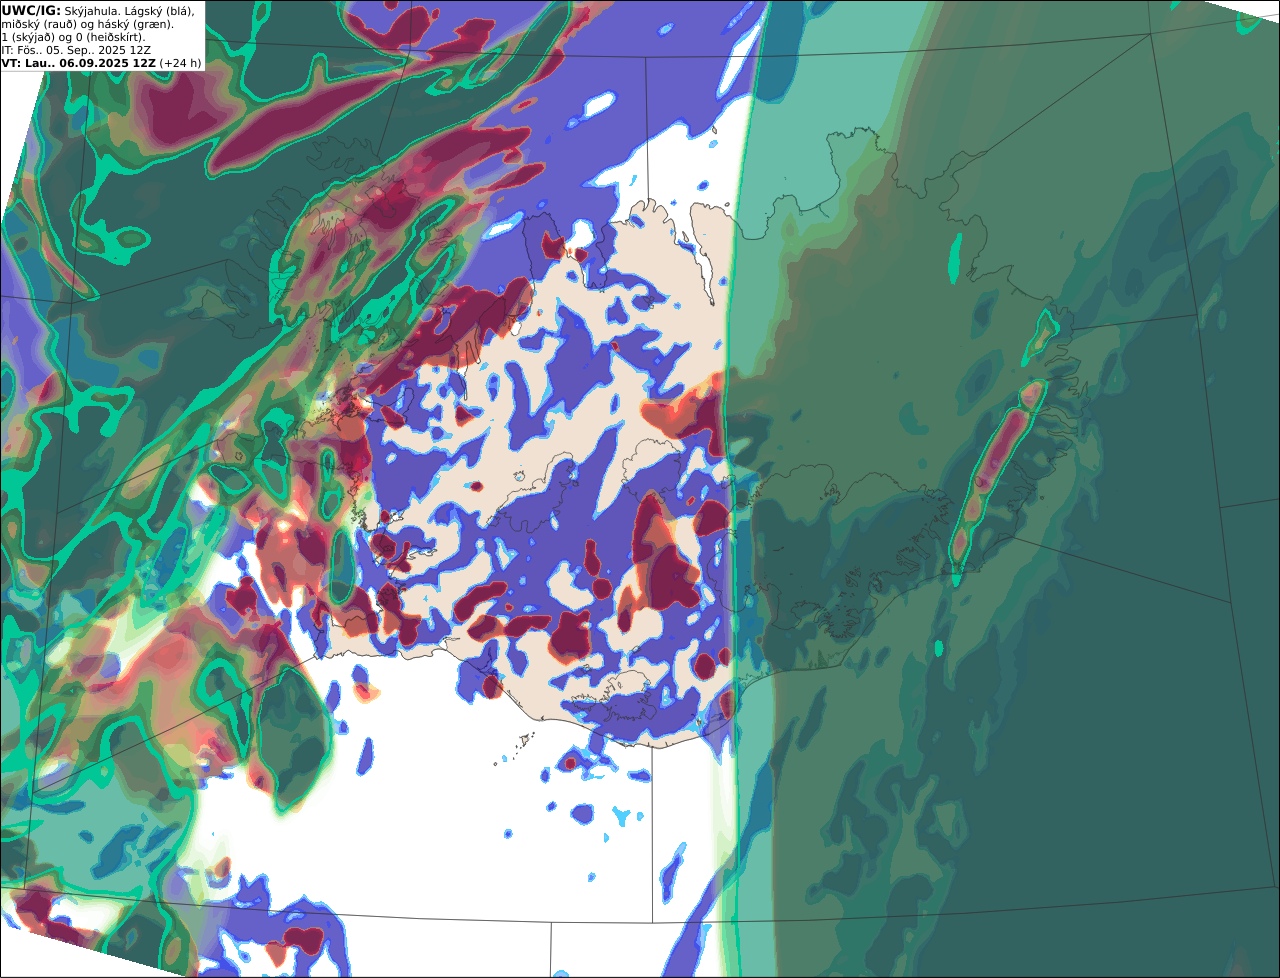This screenshot has width=1280, height=978.
Task: Click the '0 (heiðskírt)' legend text
Action: [x=110, y=38]
